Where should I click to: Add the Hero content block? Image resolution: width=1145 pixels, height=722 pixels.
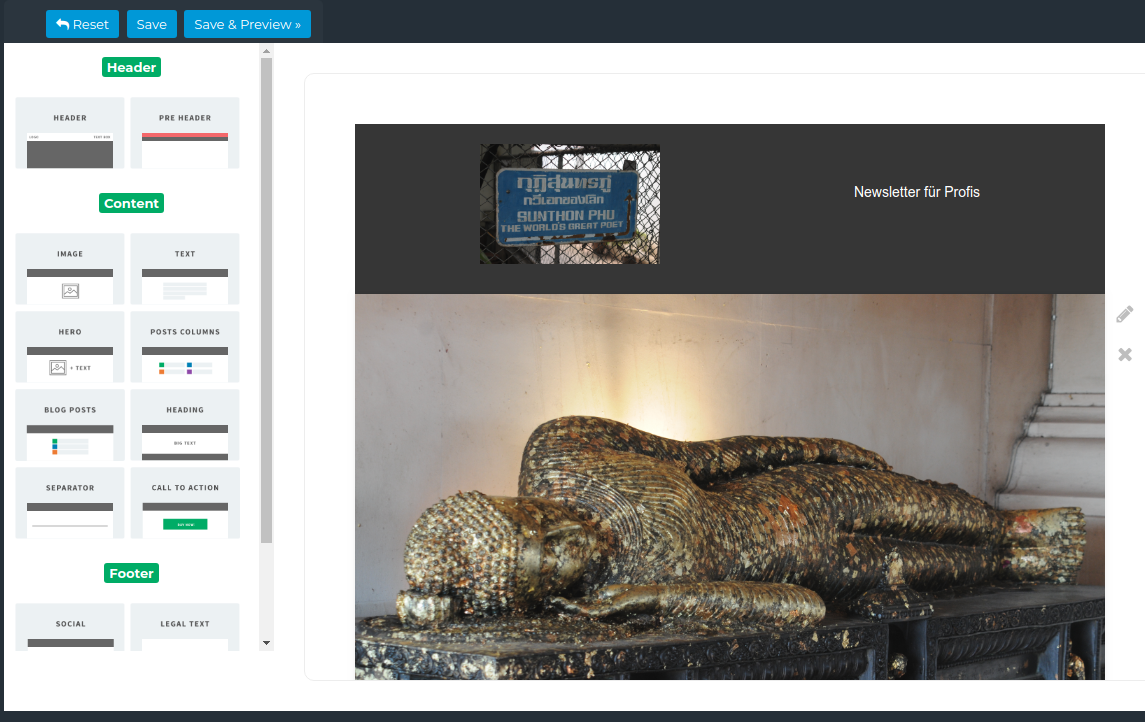click(x=70, y=347)
